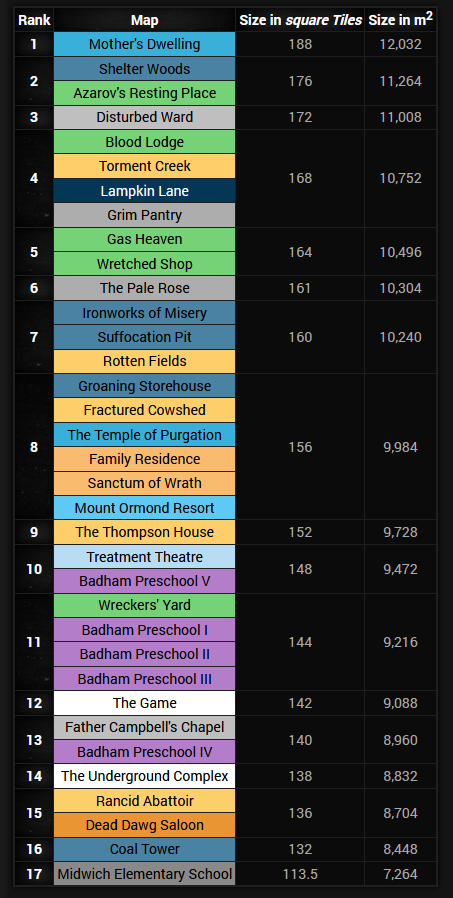Click the Midwich Elementary School entry
The width and height of the screenshot is (453, 898).
(144, 874)
